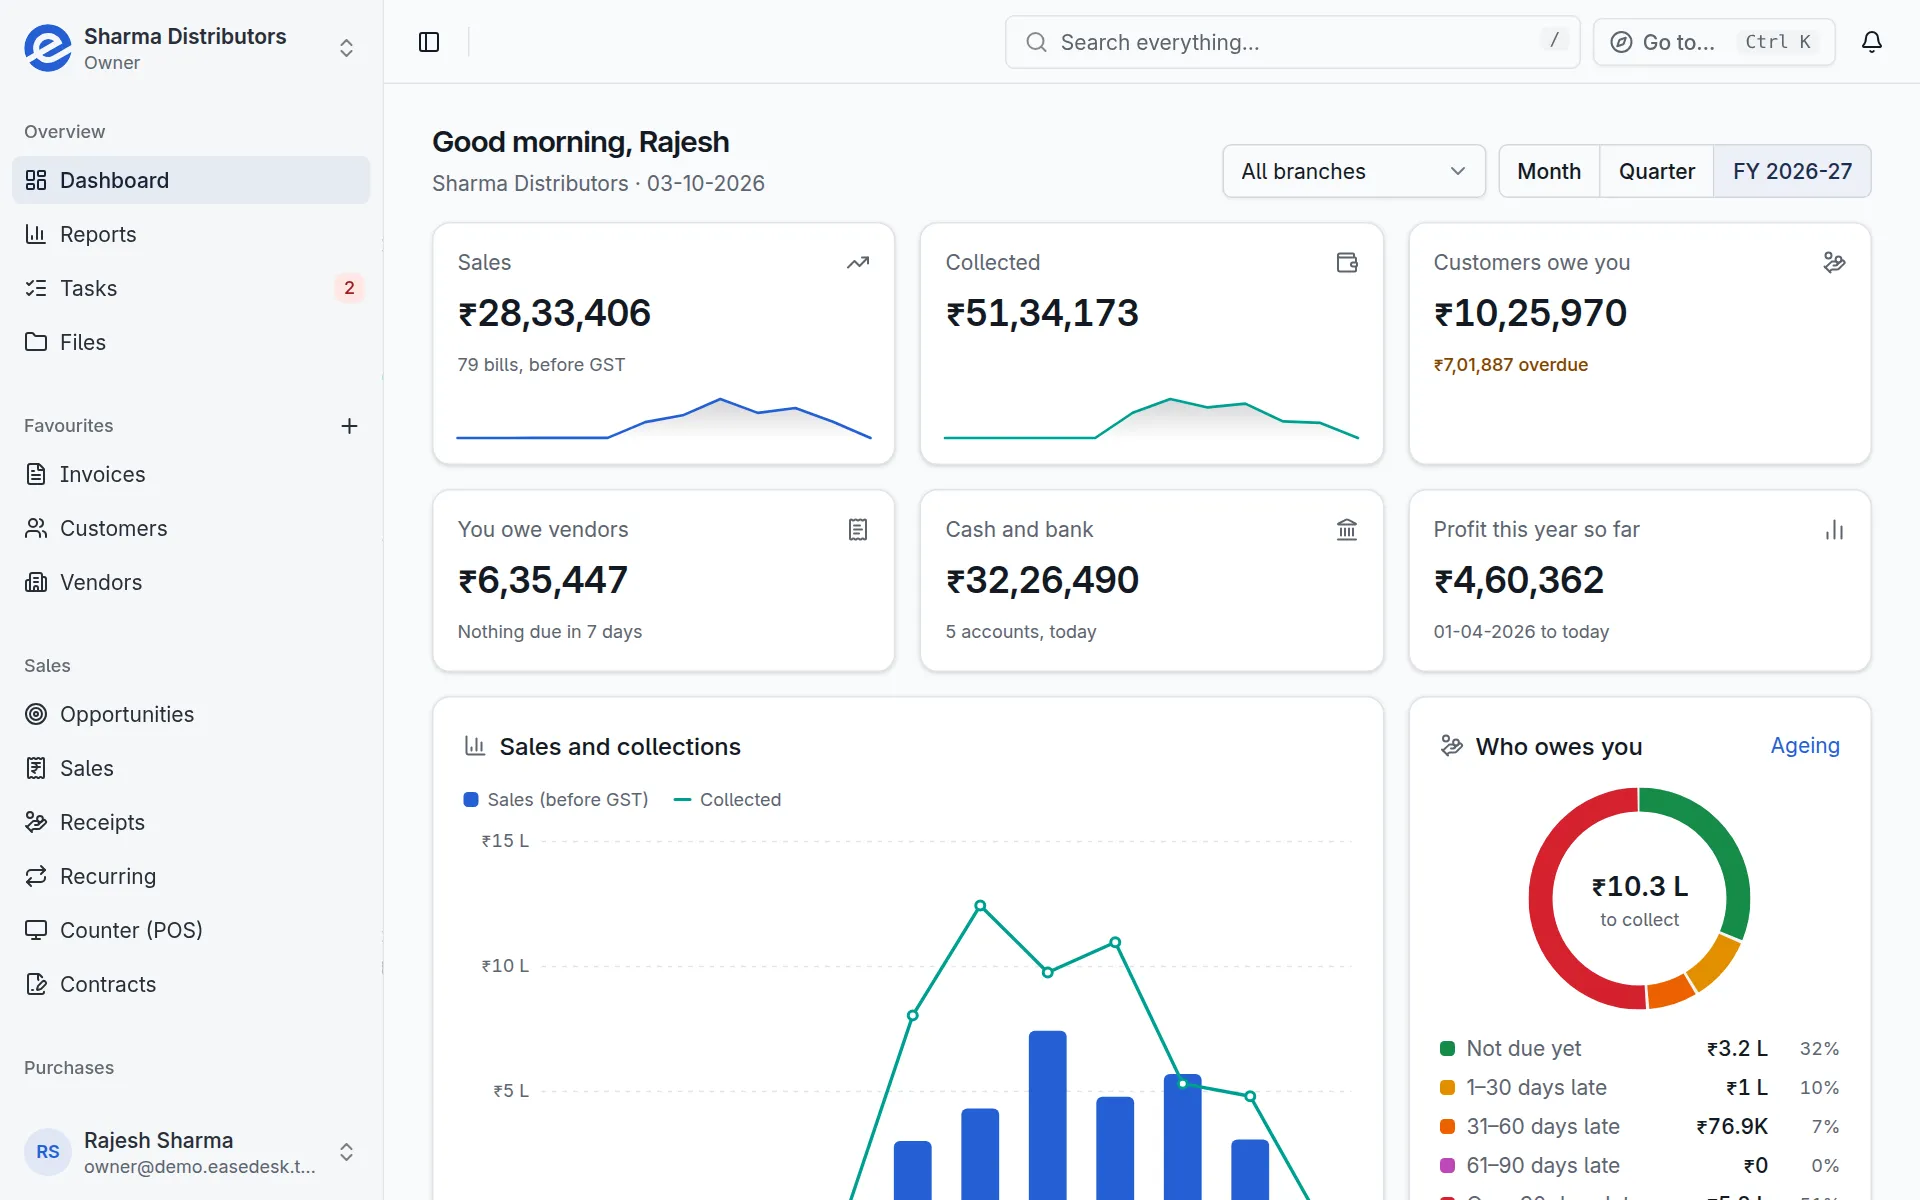The width and height of the screenshot is (1920, 1200).
Task: Go to Invoices favourite
Action: (191, 474)
